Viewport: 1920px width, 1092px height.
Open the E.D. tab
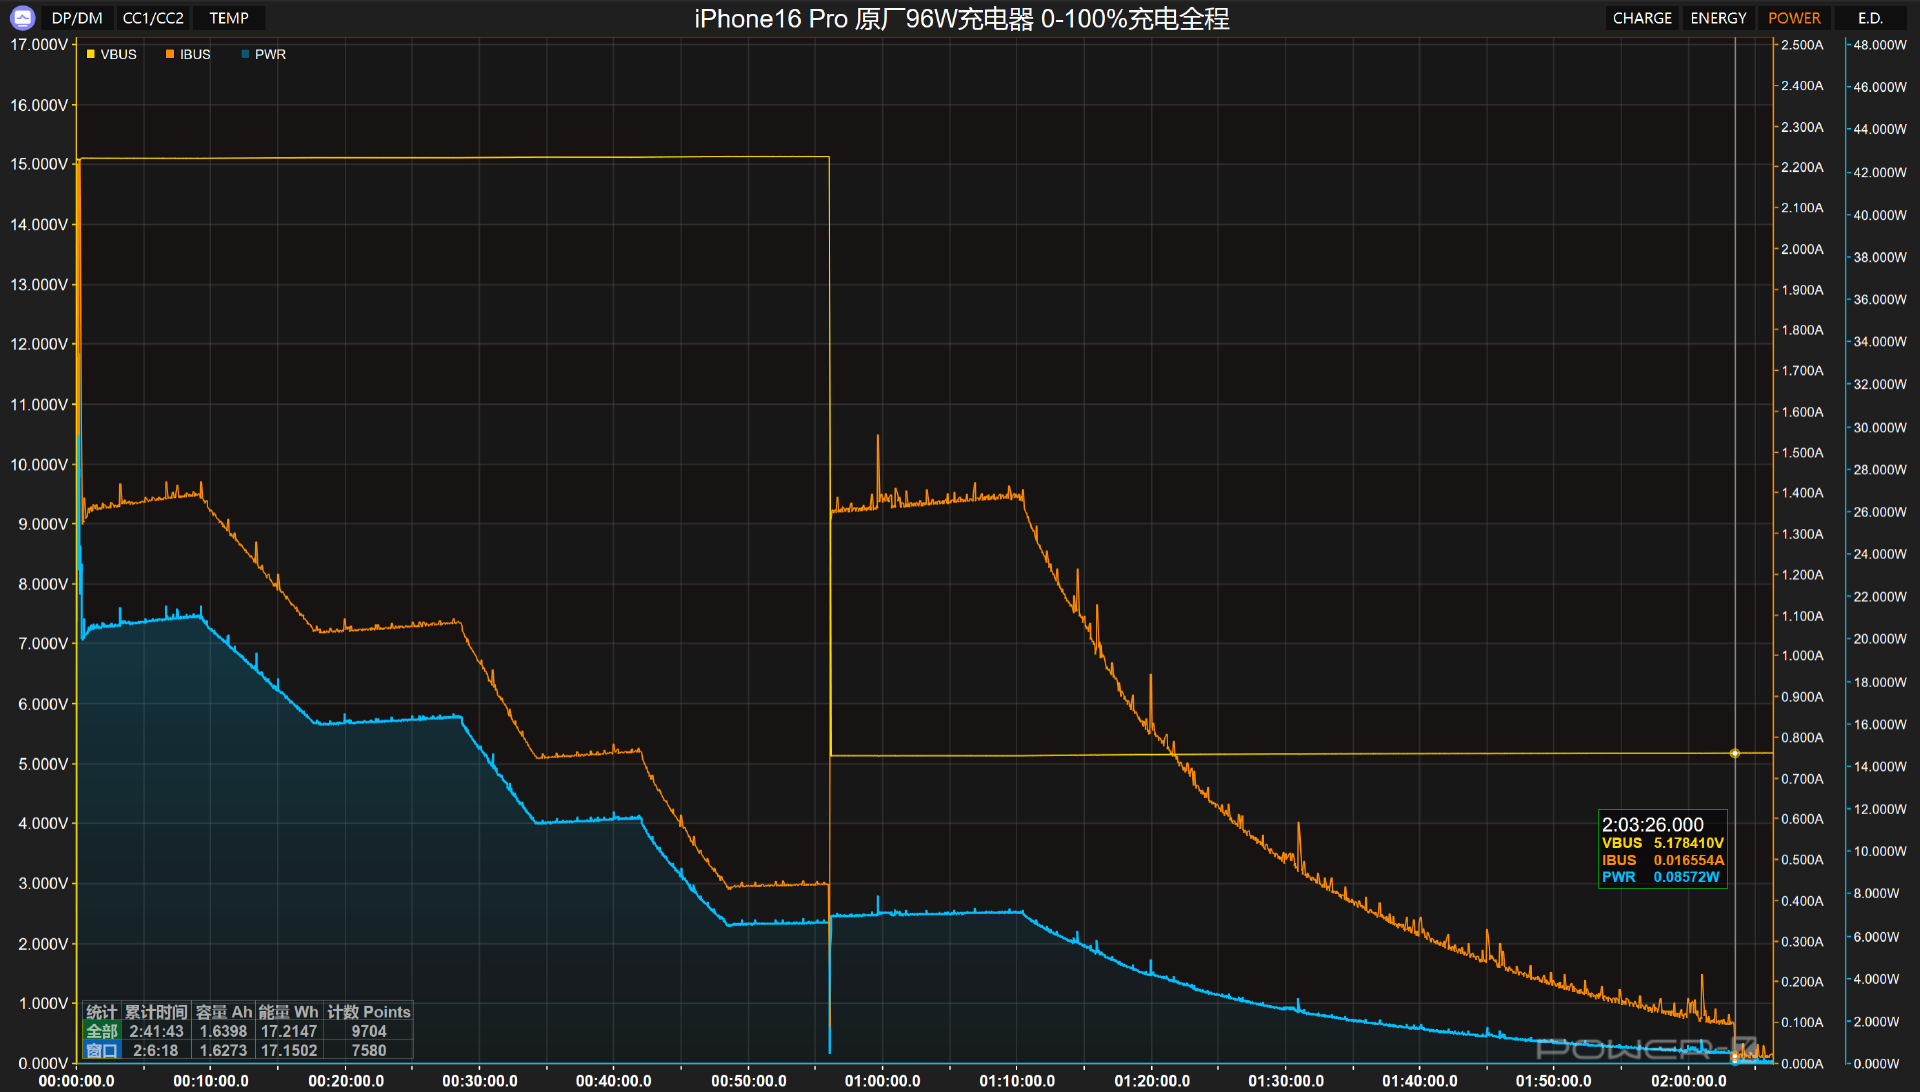(x=1870, y=18)
